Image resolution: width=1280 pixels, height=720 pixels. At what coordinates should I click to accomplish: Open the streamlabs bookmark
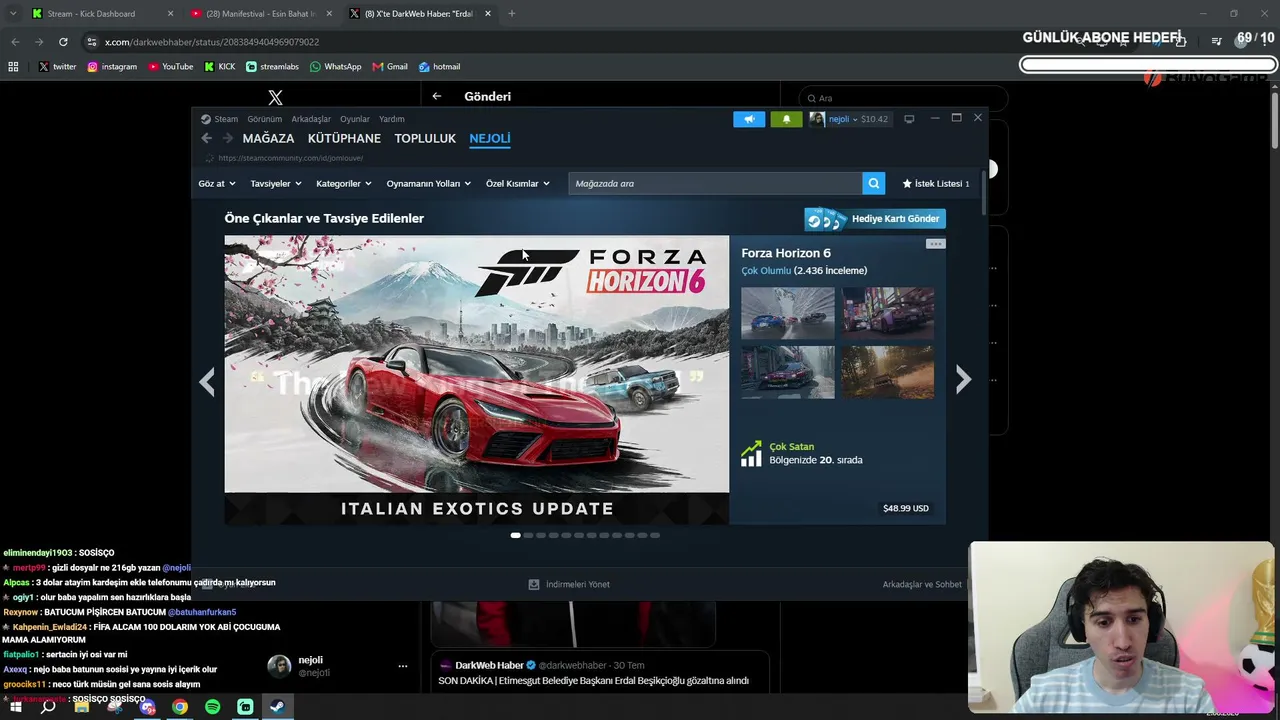[273, 67]
